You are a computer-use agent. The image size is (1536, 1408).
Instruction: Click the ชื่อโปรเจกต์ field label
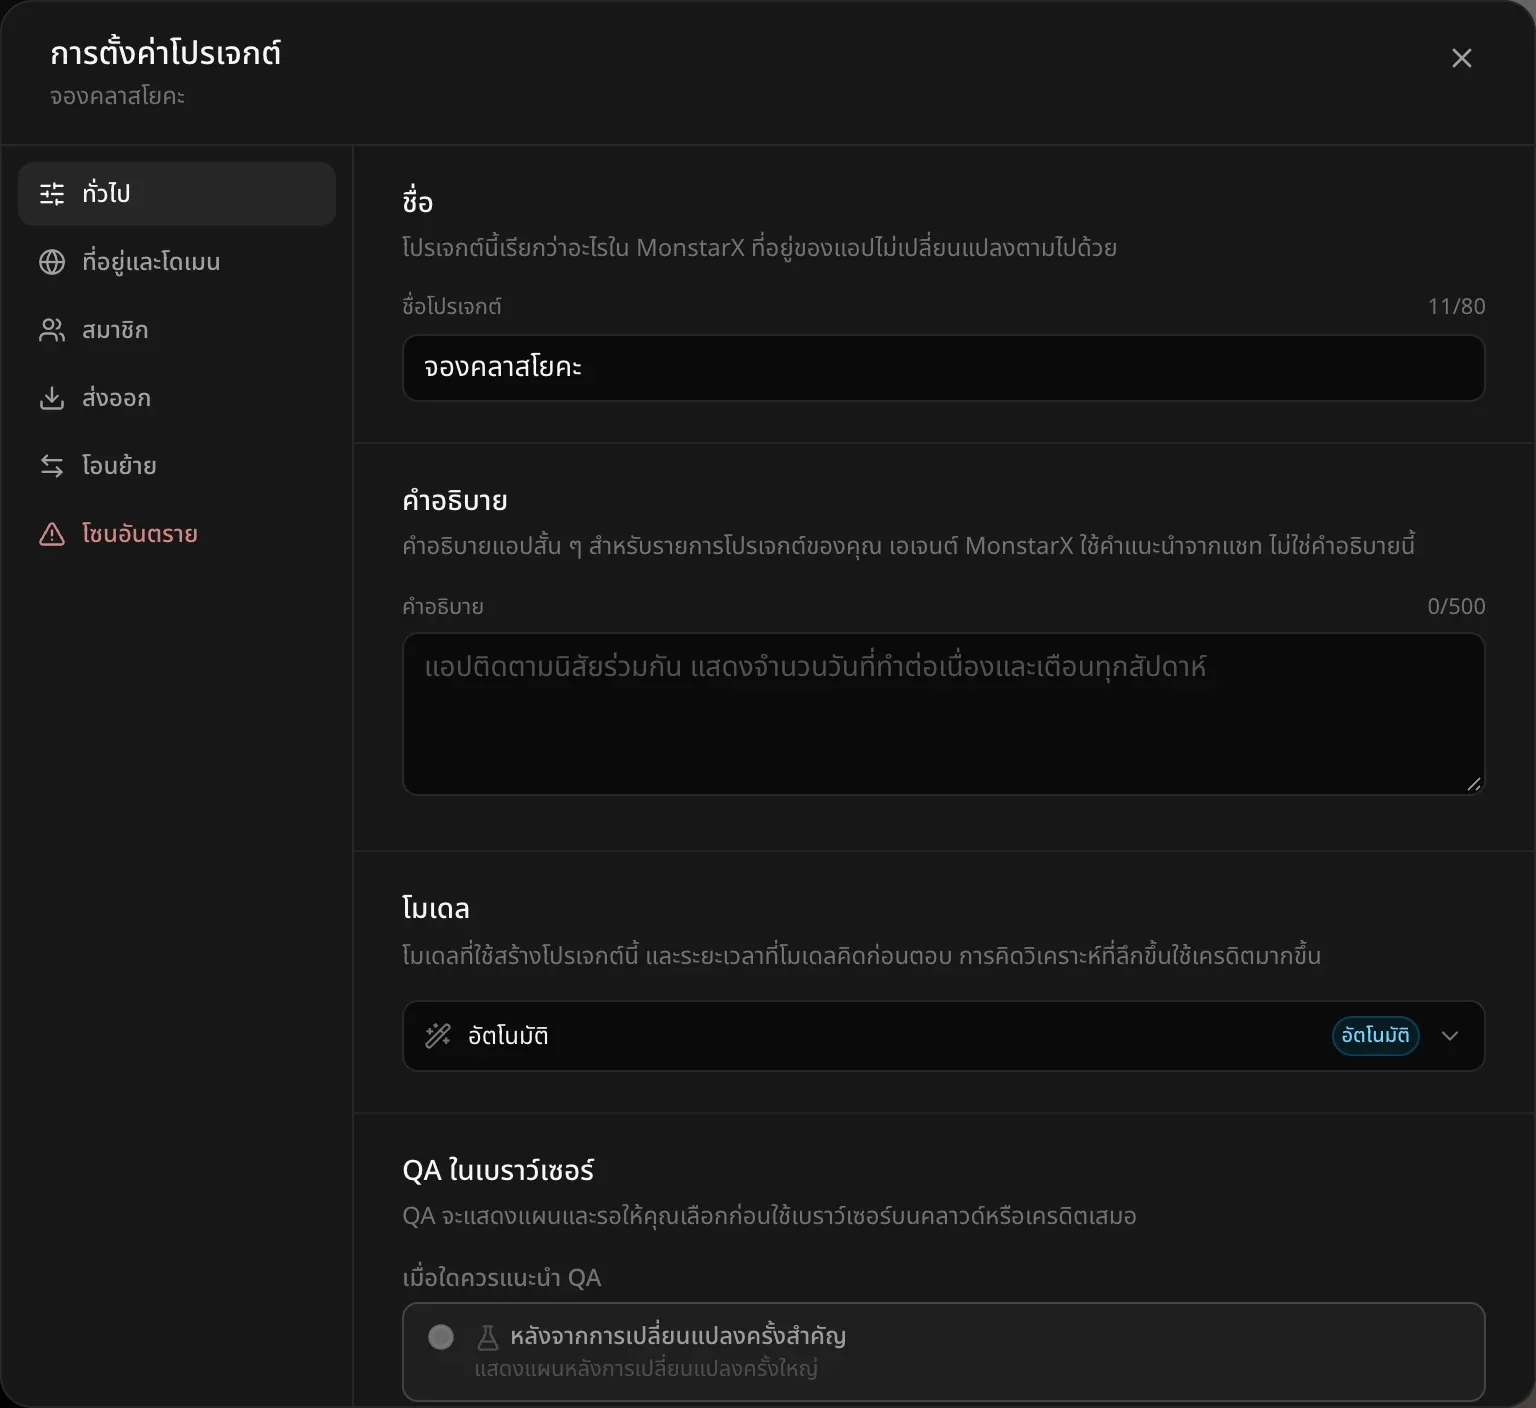click(x=452, y=306)
